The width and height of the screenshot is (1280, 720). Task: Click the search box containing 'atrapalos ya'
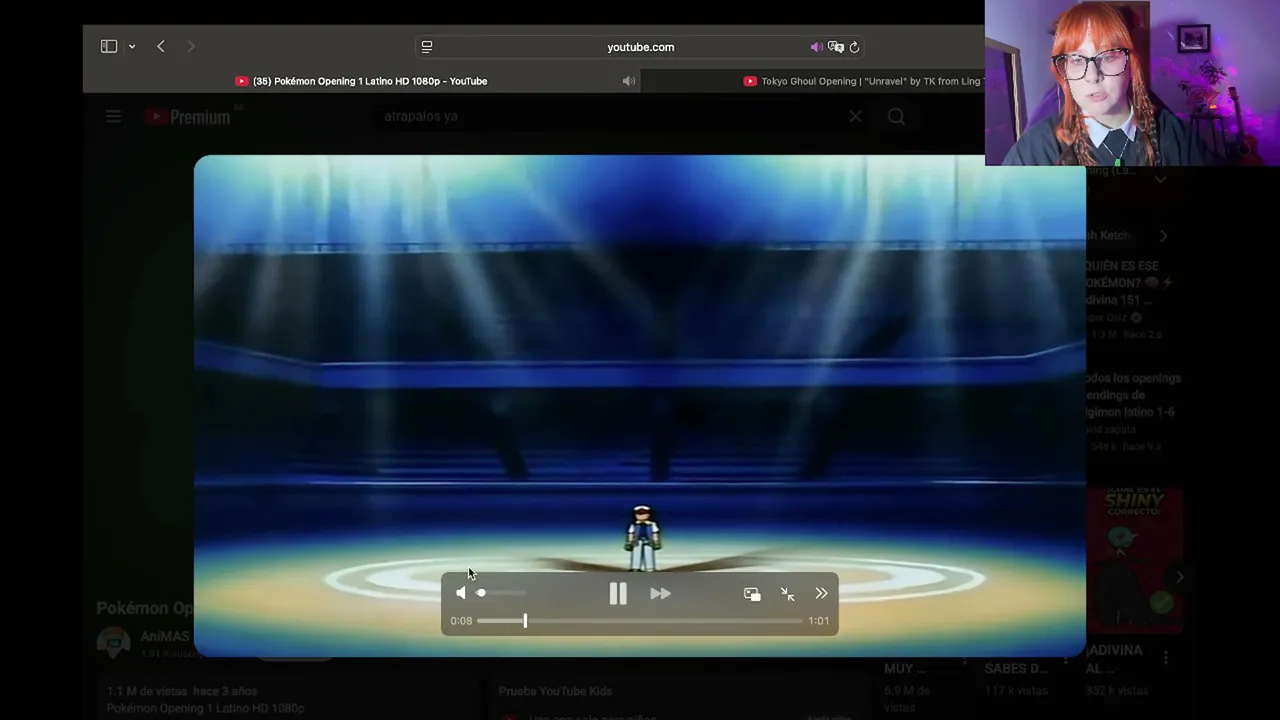coord(610,116)
